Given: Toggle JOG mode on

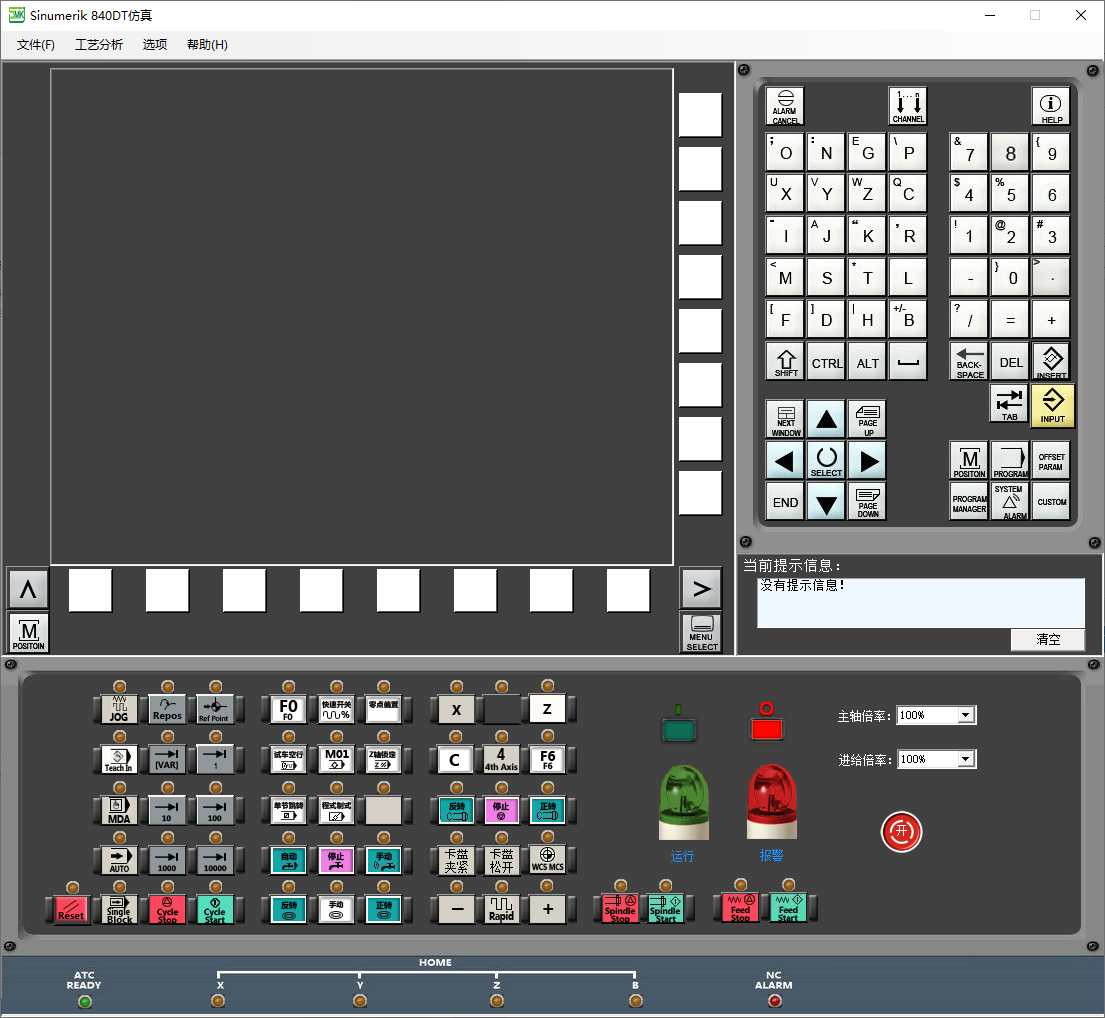Looking at the screenshot, I should click(x=119, y=709).
